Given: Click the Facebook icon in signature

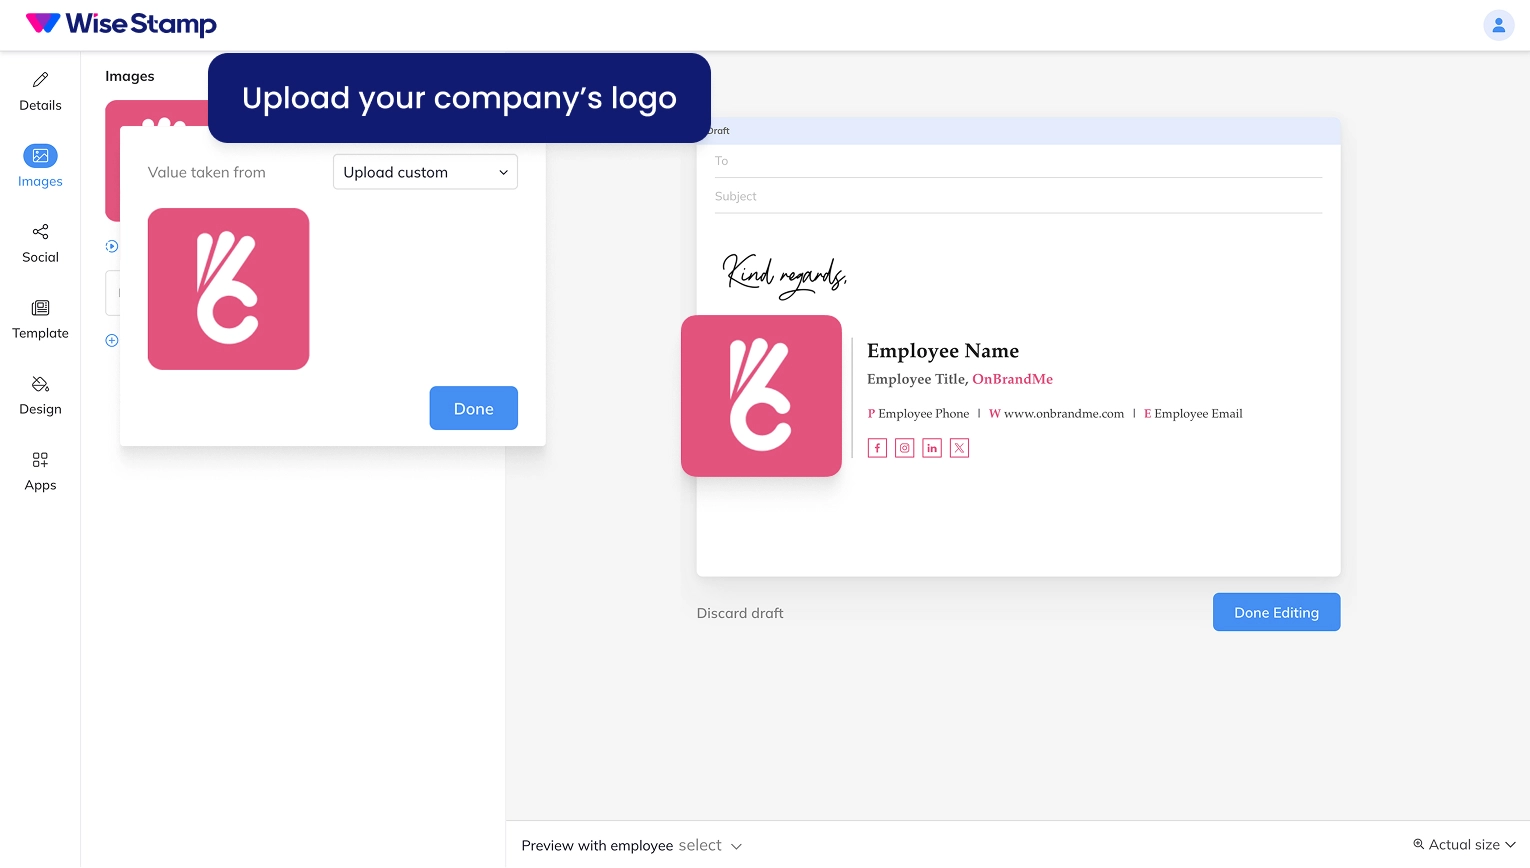Looking at the screenshot, I should [x=877, y=448].
